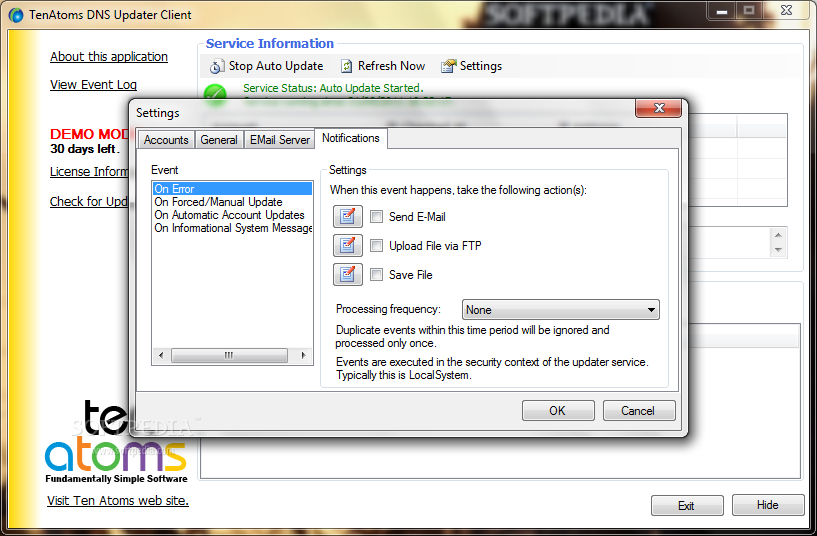The width and height of the screenshot is (817, 536).
Task: Open Send E-Mail edit options button
Action: pyautogui.click(x=348, y=217)
